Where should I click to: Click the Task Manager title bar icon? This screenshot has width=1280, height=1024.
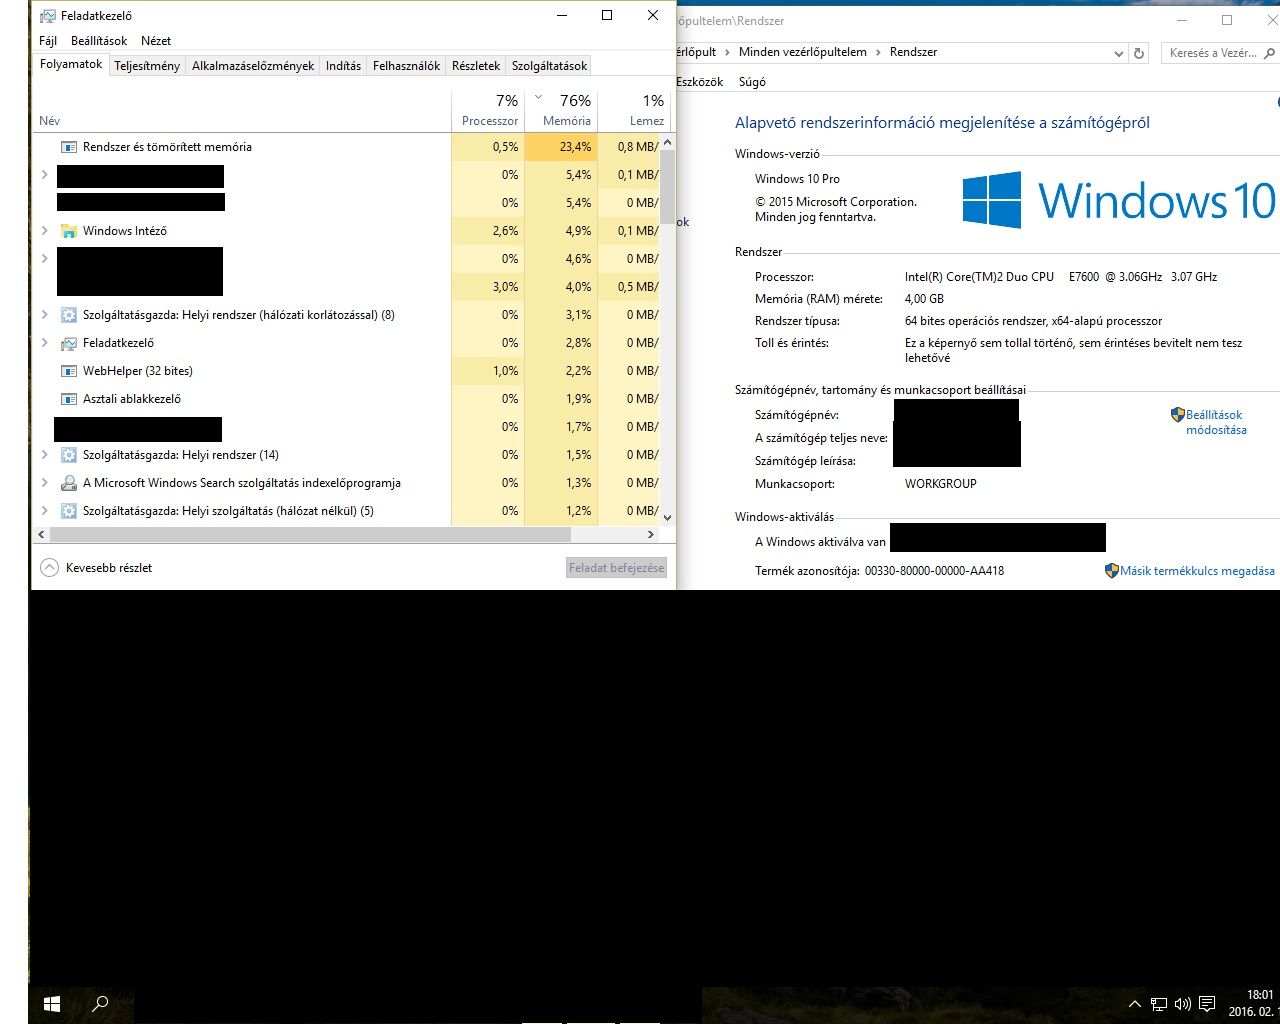pos(48,16)
